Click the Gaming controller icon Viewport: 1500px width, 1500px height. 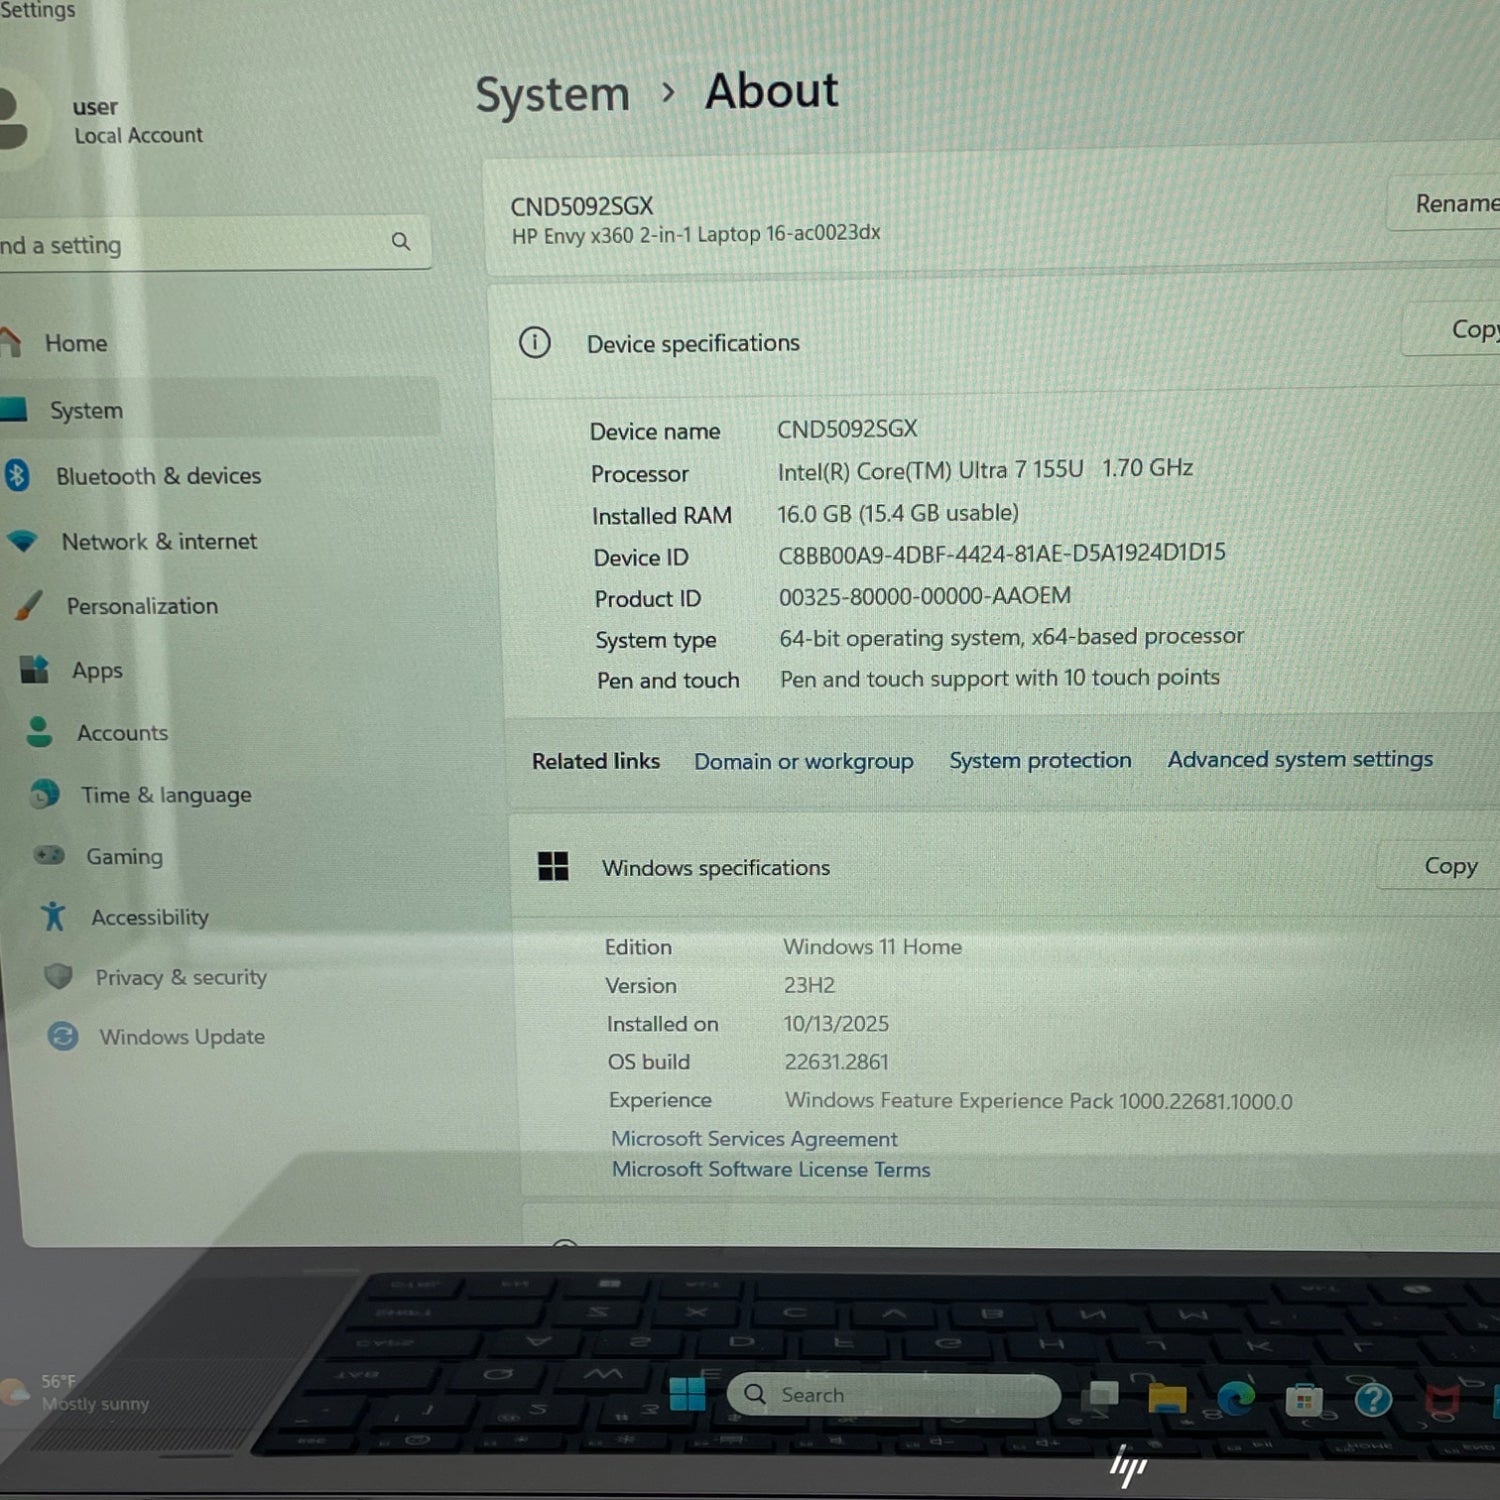pos(49,855)
